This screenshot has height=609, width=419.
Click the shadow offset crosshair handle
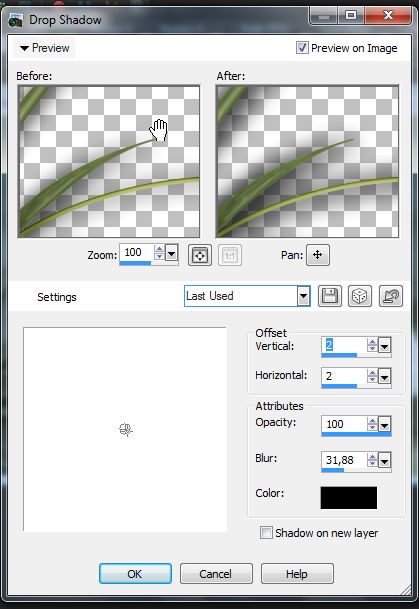click(125, 430)
